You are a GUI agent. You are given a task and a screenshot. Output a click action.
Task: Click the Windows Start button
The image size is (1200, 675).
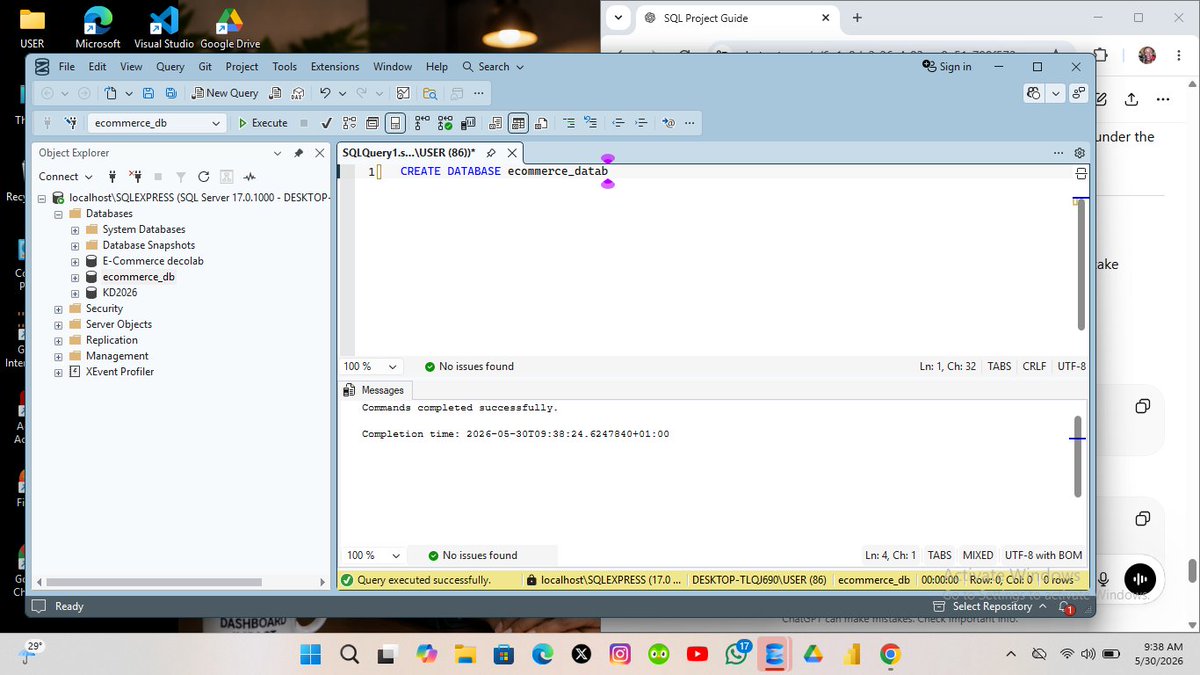pyautogui.click(x=311, y=654)
